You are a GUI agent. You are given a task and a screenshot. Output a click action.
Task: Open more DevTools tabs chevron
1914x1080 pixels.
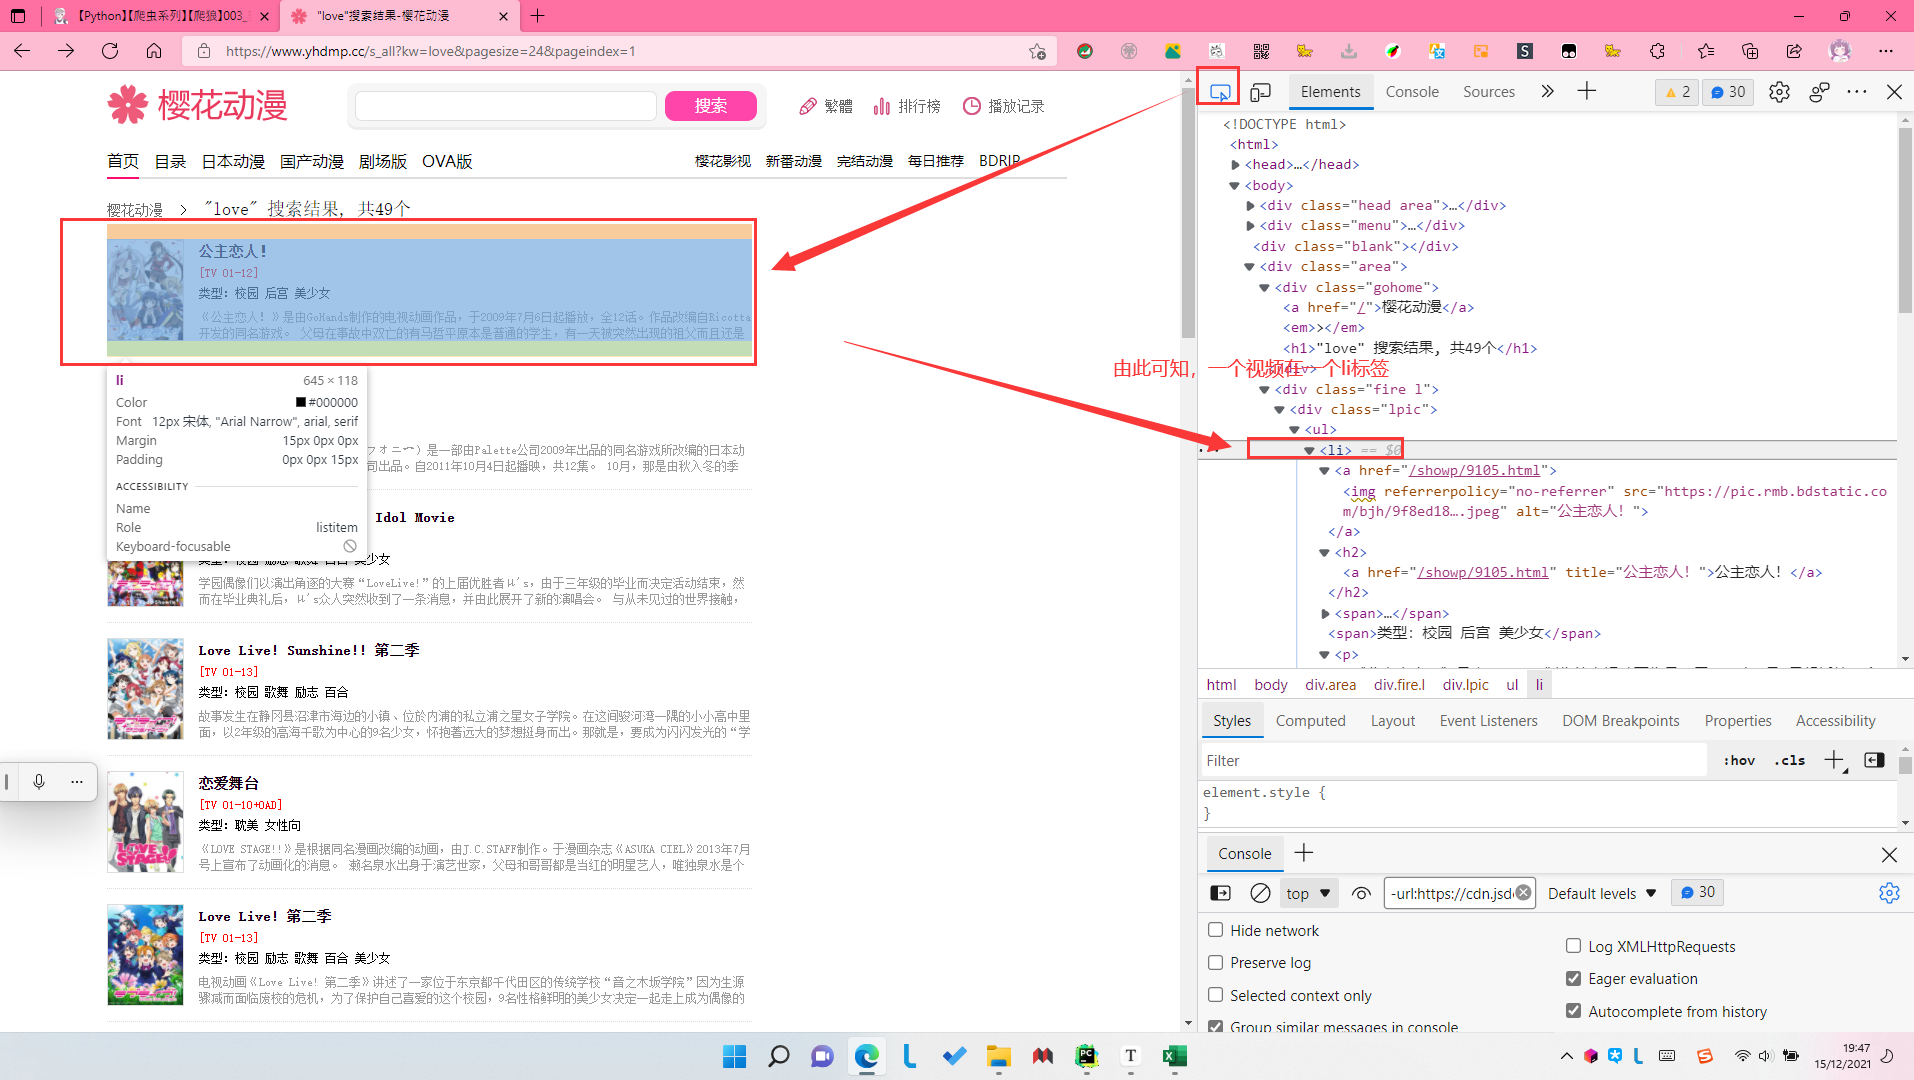1547,91
